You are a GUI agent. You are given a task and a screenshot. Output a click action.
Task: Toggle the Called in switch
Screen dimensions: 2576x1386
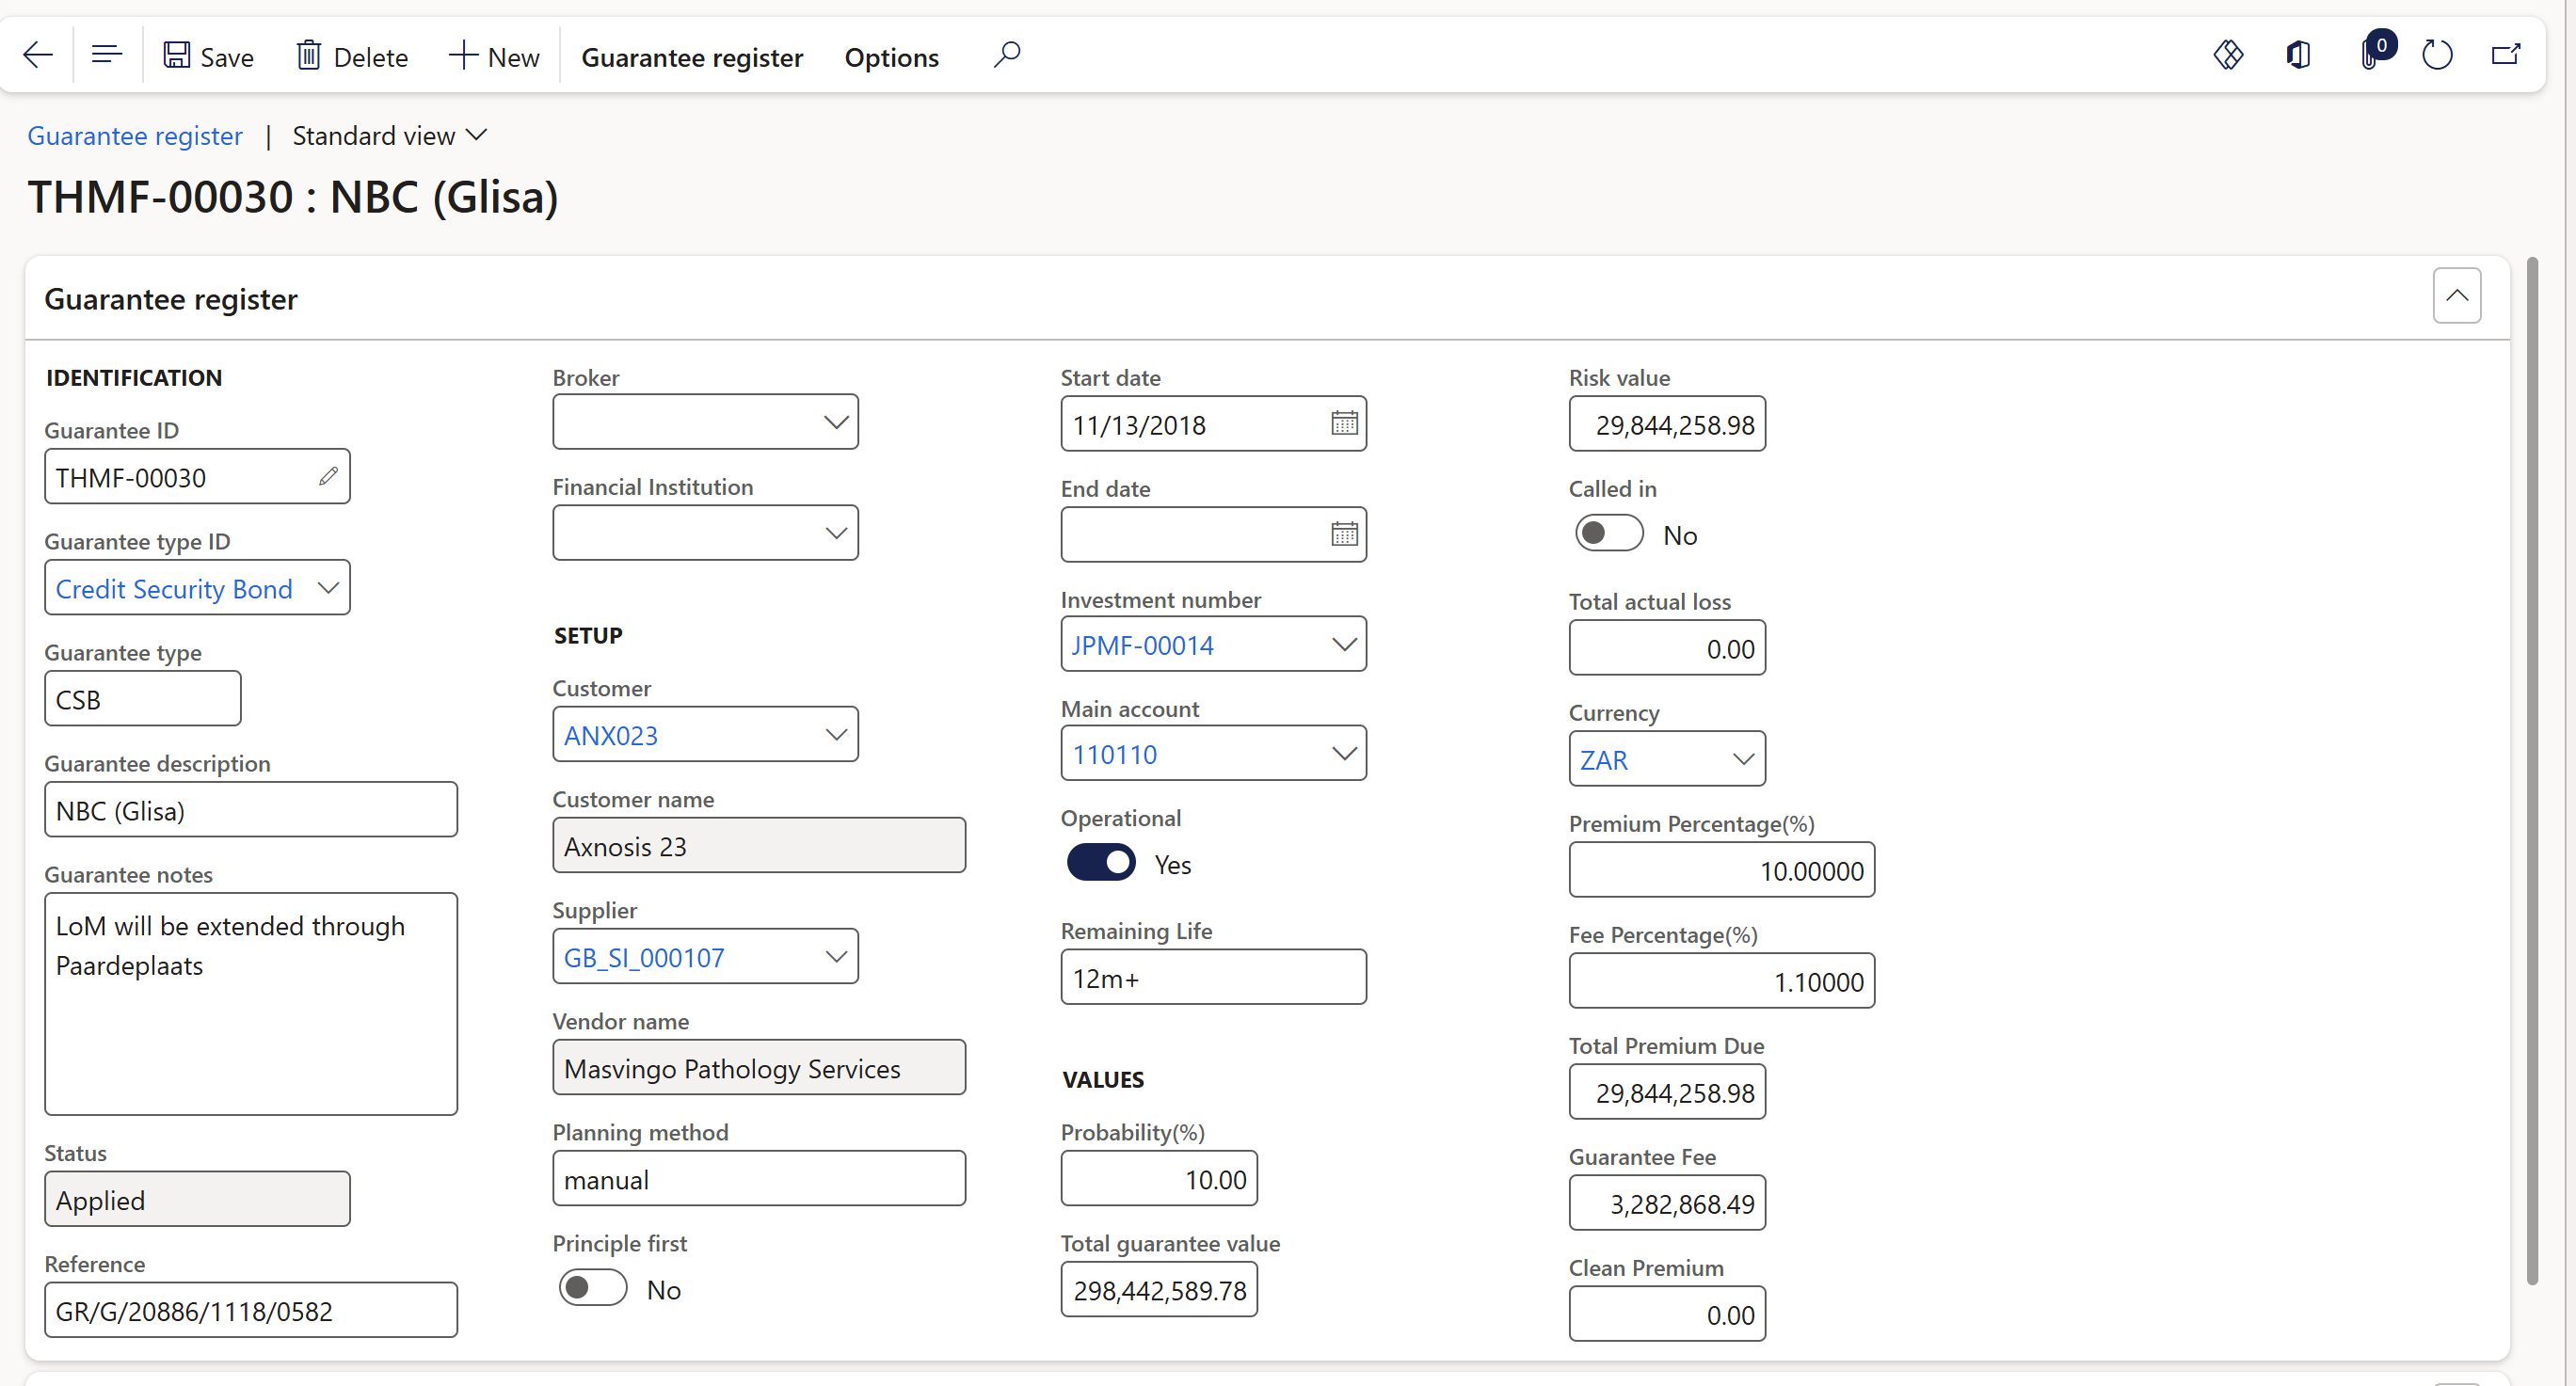coord(1608,534)
